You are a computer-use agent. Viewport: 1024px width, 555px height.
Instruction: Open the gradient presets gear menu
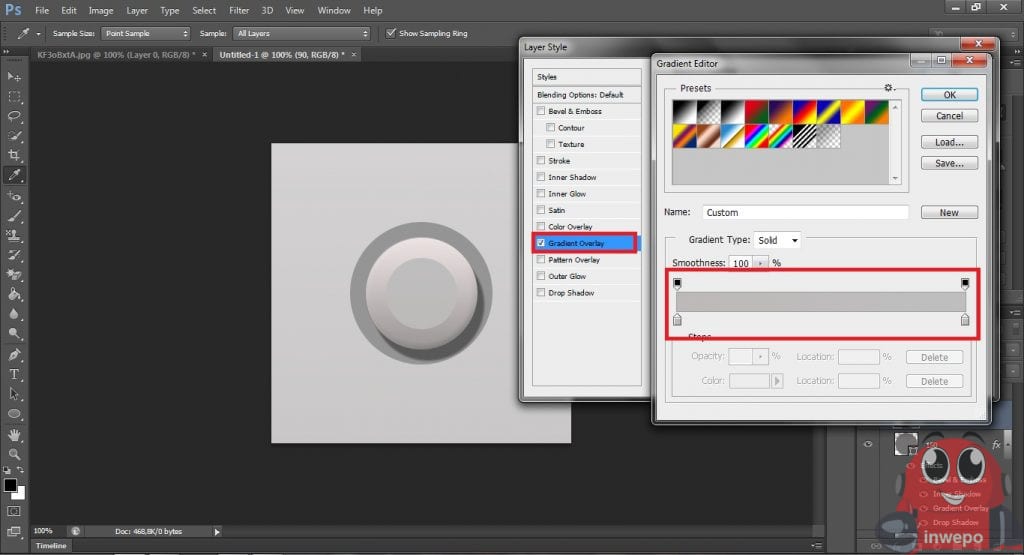click(887, 88)
